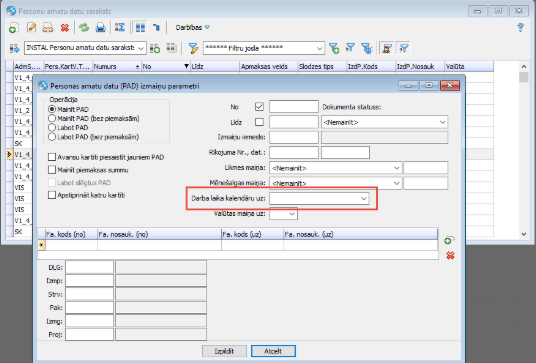Click the print icon in the toolbar
The image size is (536, 363).
100,27
